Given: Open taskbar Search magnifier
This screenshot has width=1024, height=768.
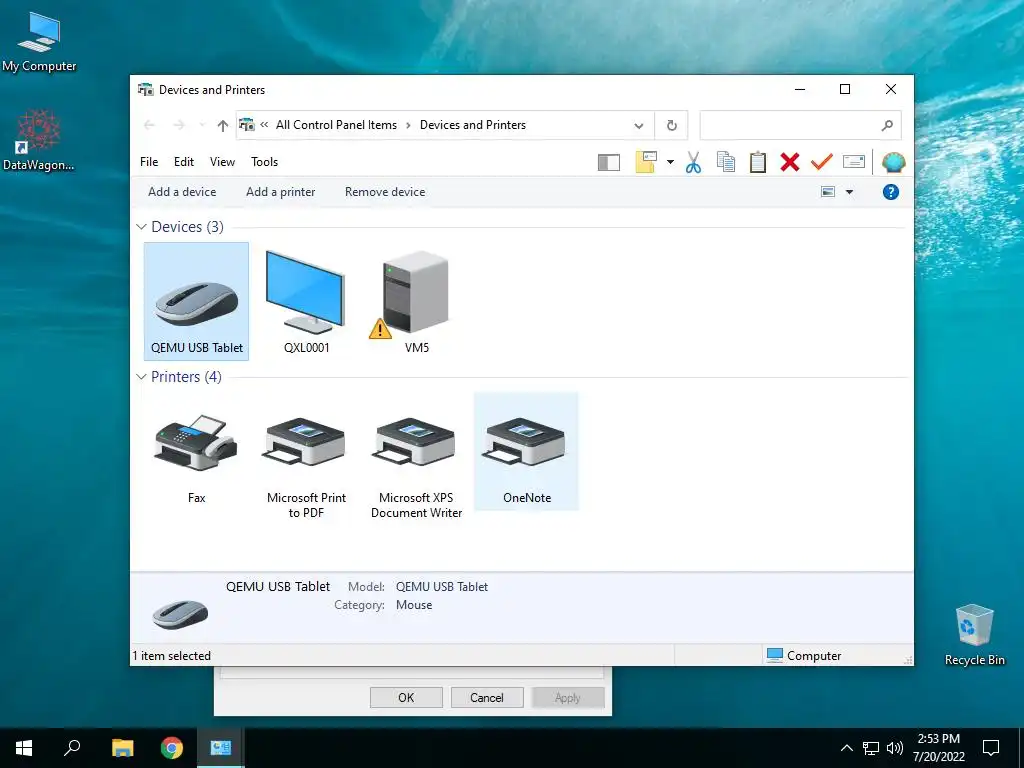Looking at the screenshot, I should click(72, 748).
